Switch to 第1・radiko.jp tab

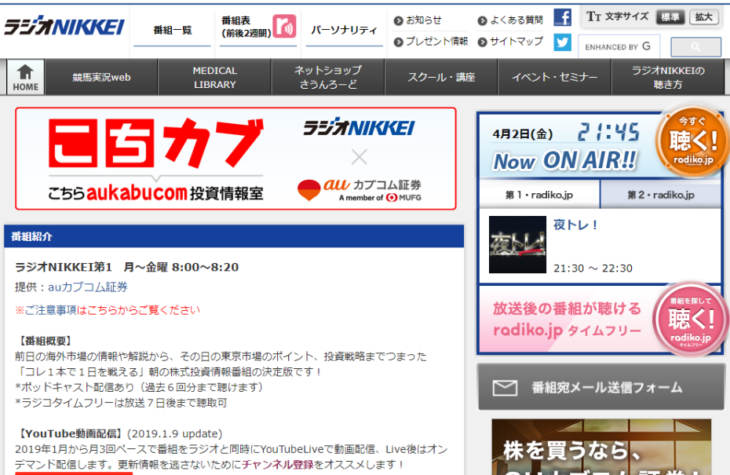point(539,194)
